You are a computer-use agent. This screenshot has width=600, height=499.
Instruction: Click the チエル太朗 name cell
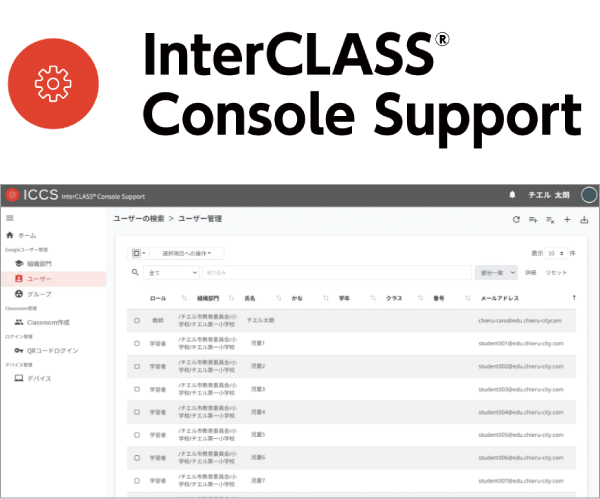[x=261, y=320]
